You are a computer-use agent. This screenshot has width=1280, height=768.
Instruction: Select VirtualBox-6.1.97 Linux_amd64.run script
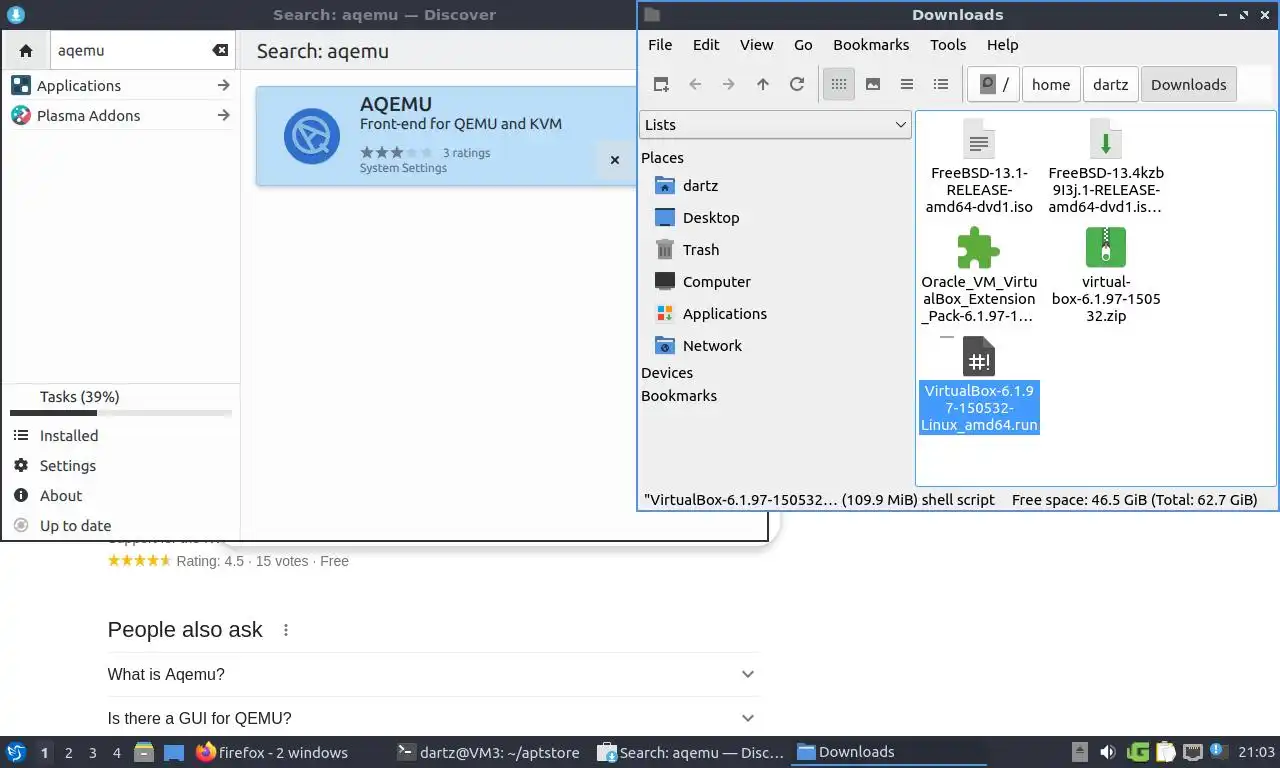(x=979, y=385)
